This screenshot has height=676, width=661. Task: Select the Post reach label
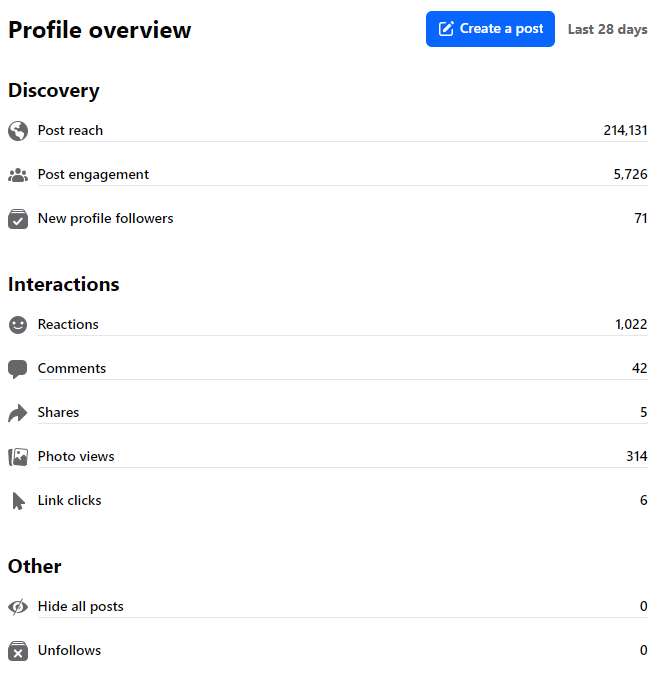point(70,131)
